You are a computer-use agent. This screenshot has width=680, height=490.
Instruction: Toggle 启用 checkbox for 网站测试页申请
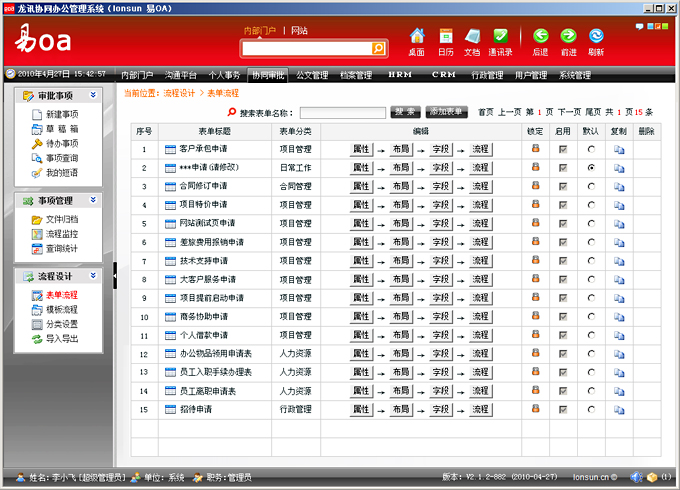[x=563, y=224]
